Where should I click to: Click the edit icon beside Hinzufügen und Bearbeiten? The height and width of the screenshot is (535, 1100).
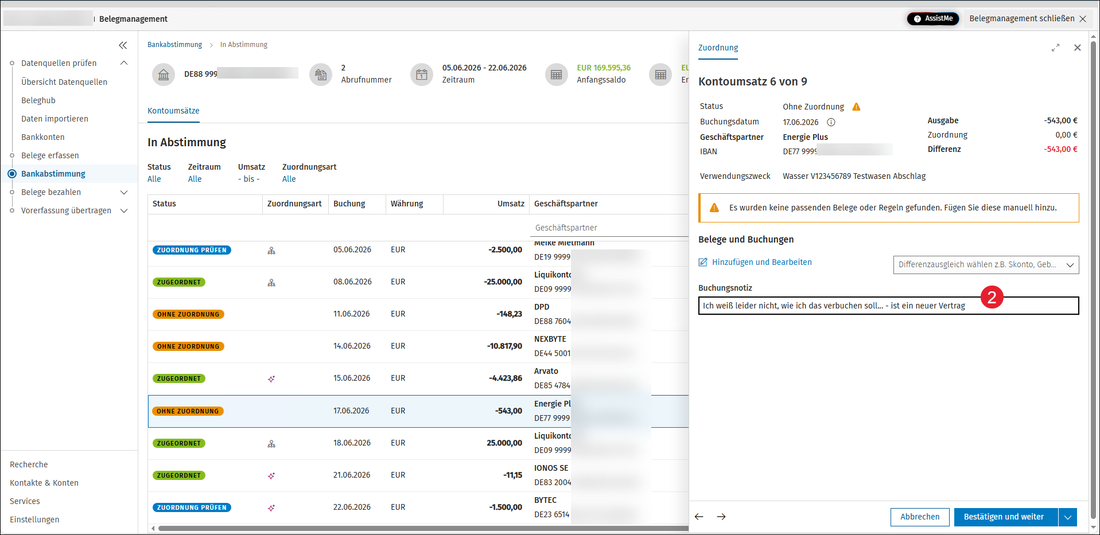click(703, 262)
